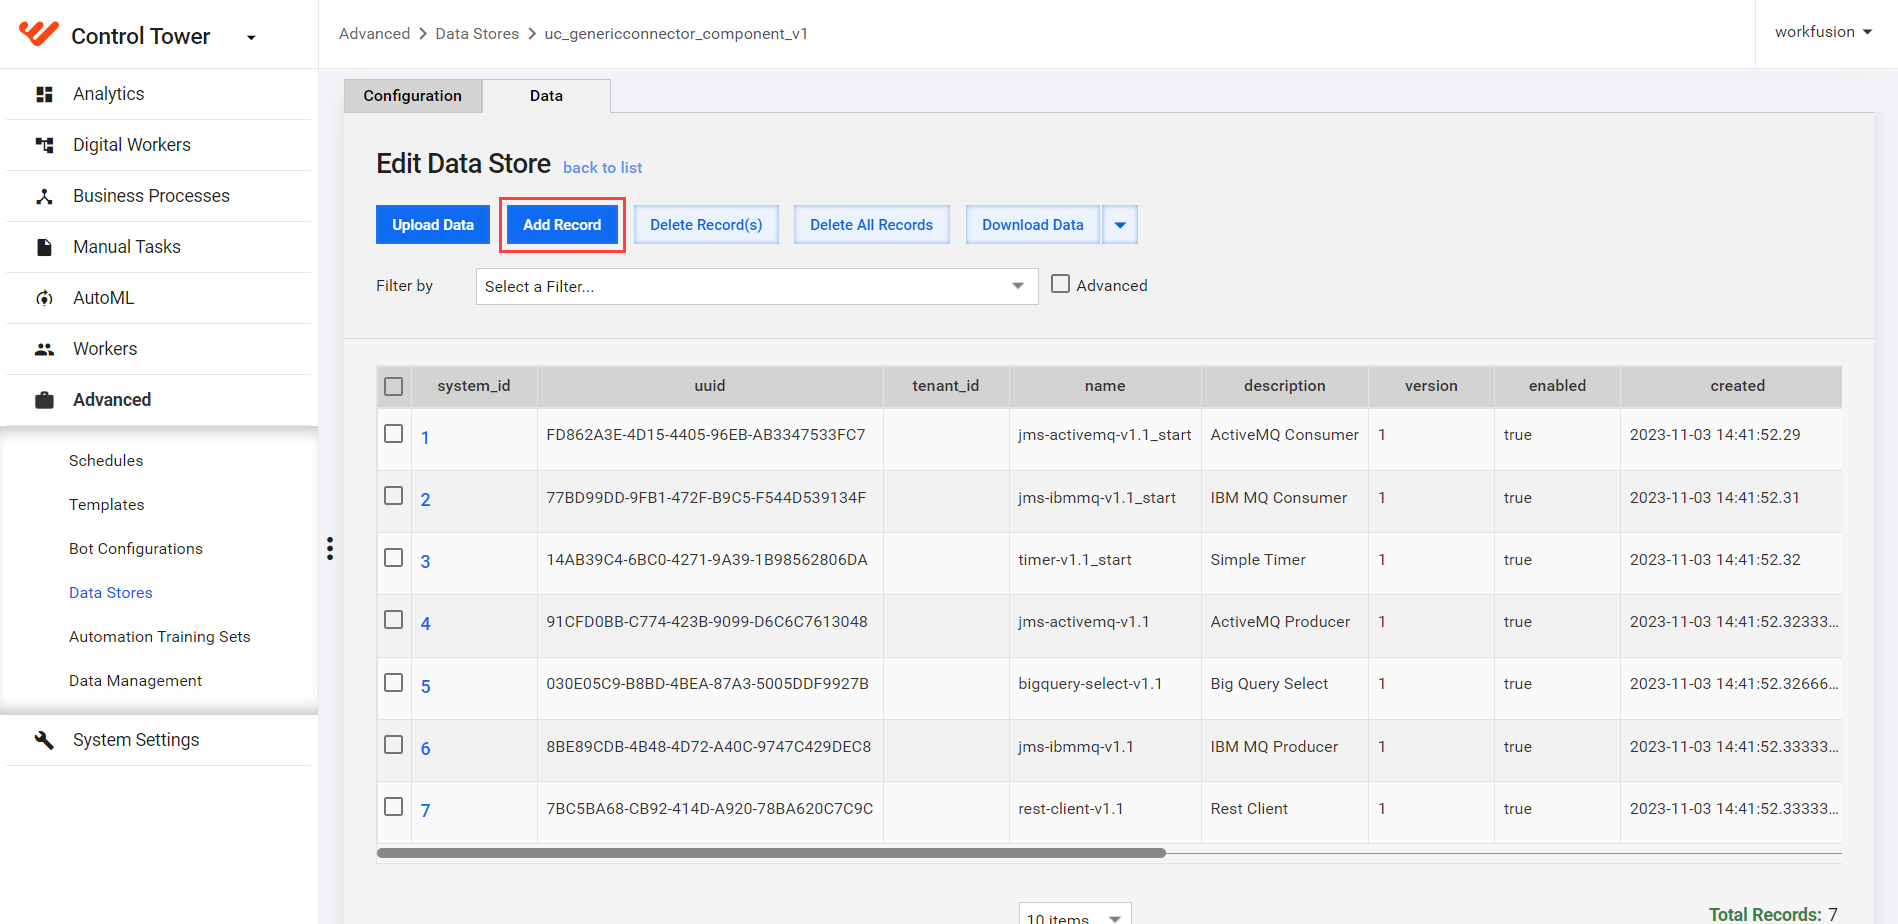Click the Advanced breadcrumb link

coord(375,34)
